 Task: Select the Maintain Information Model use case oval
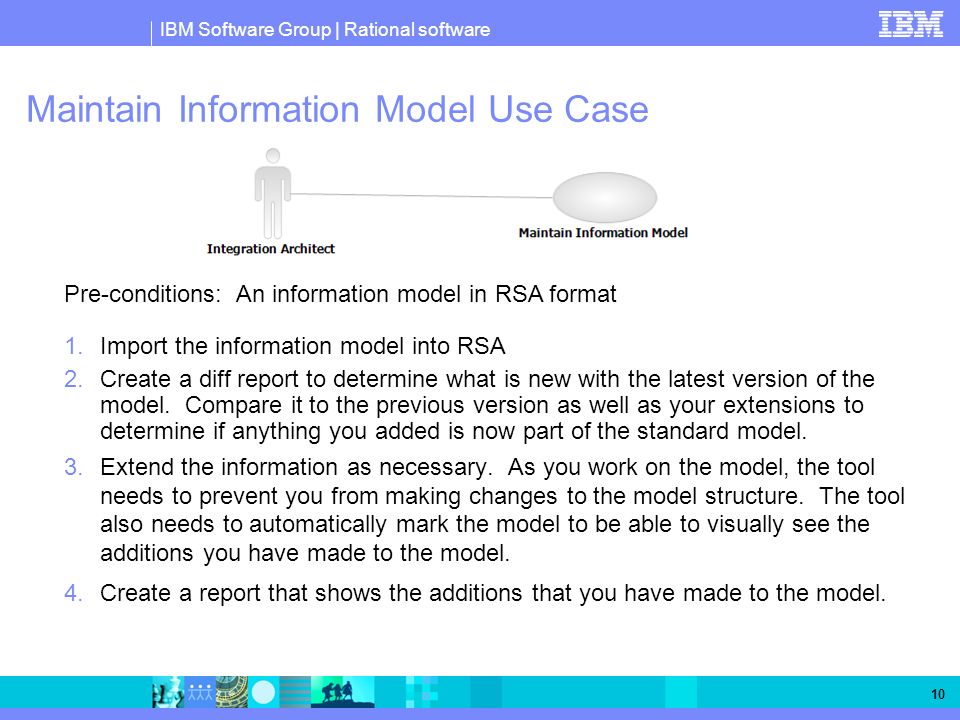pyautogui.click(x=605, y=197)
